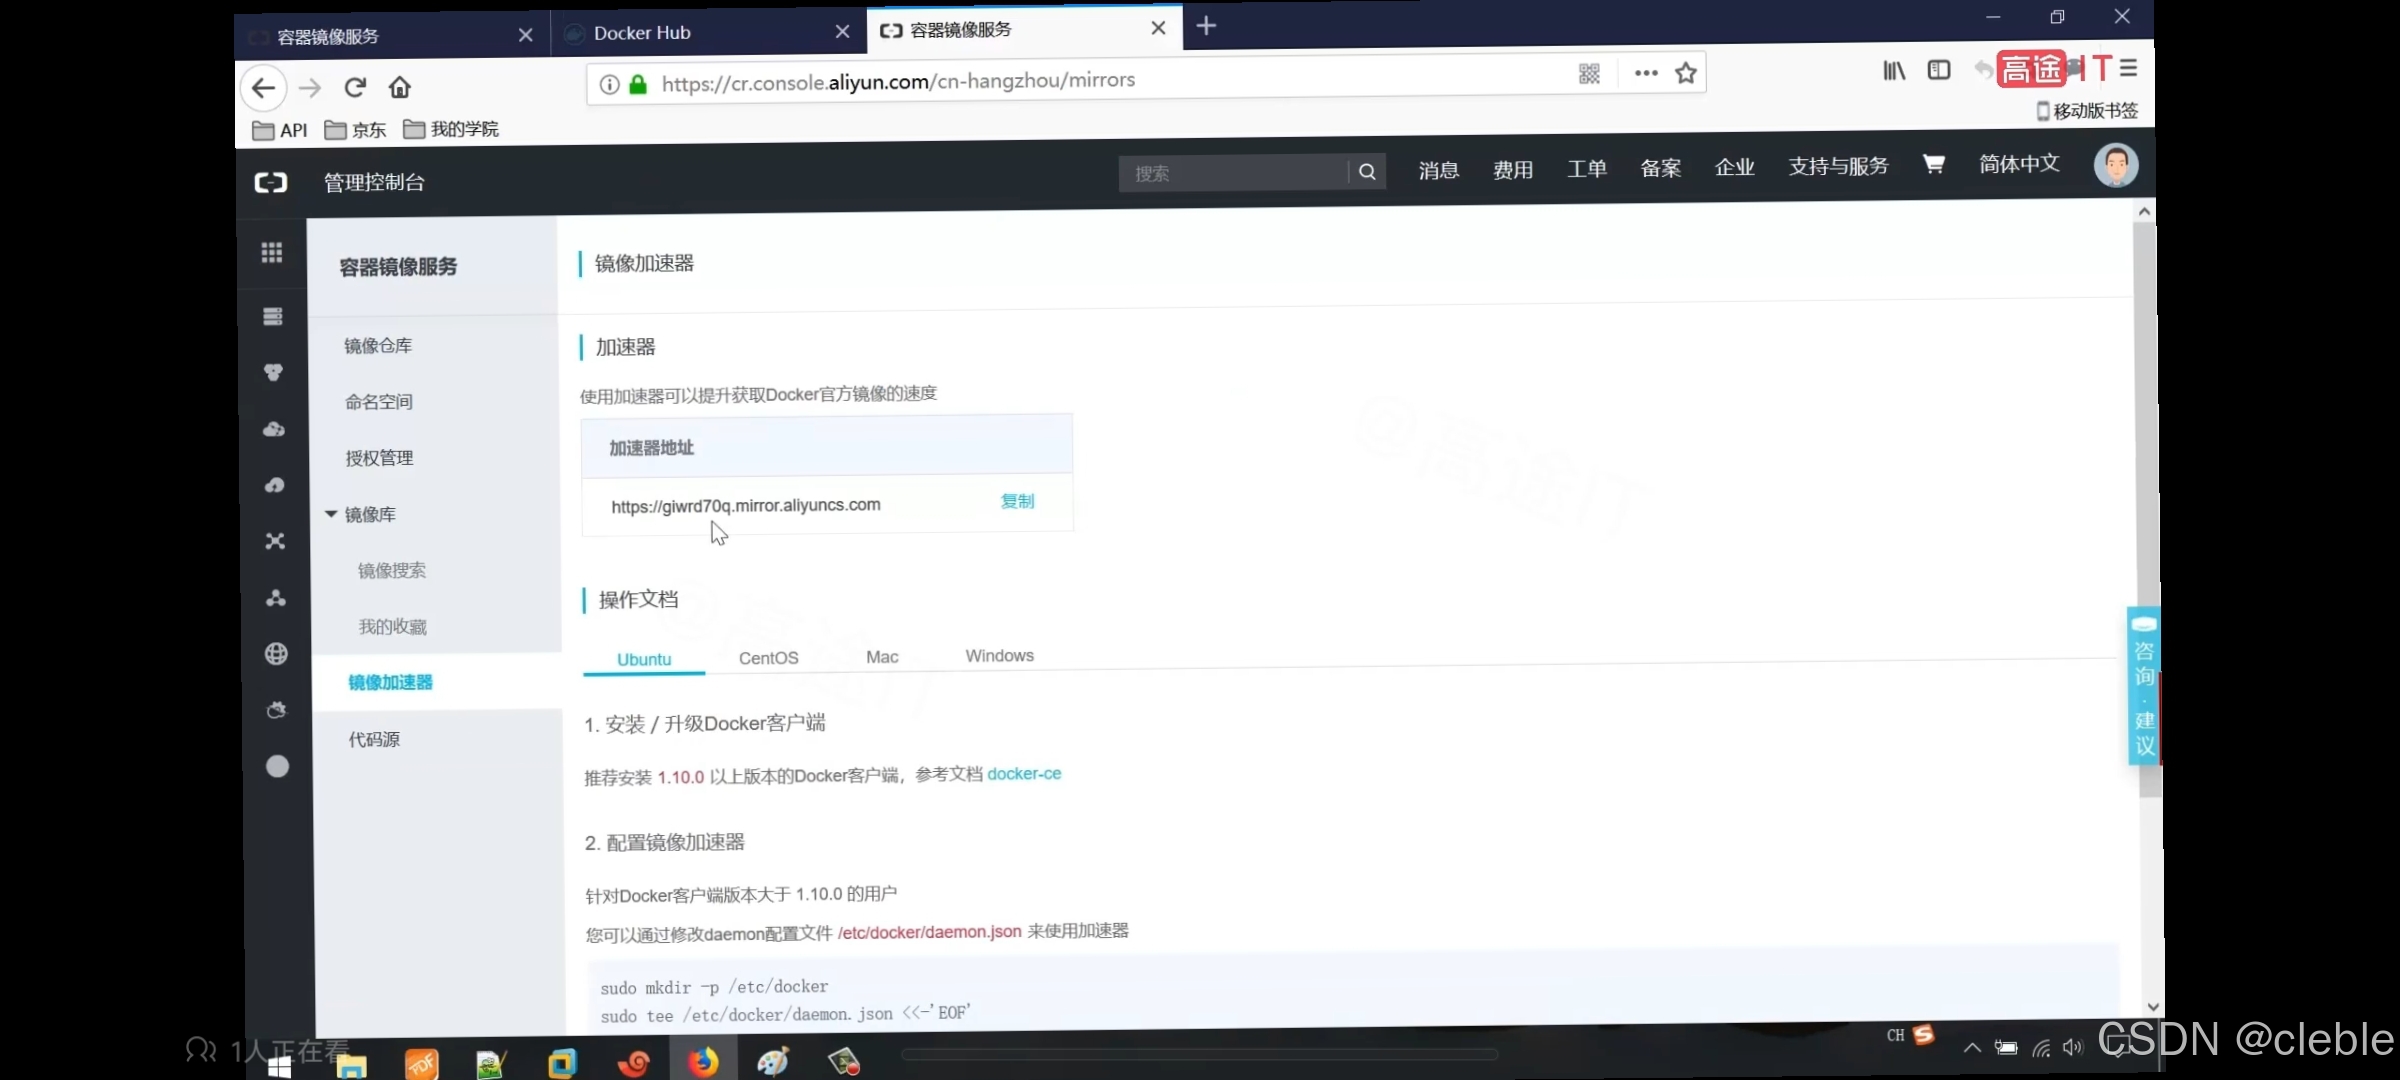The width and height of the screenshot is (2400, 1080).
Task: Open 备案 in the top navigation
Action: 1661,168
